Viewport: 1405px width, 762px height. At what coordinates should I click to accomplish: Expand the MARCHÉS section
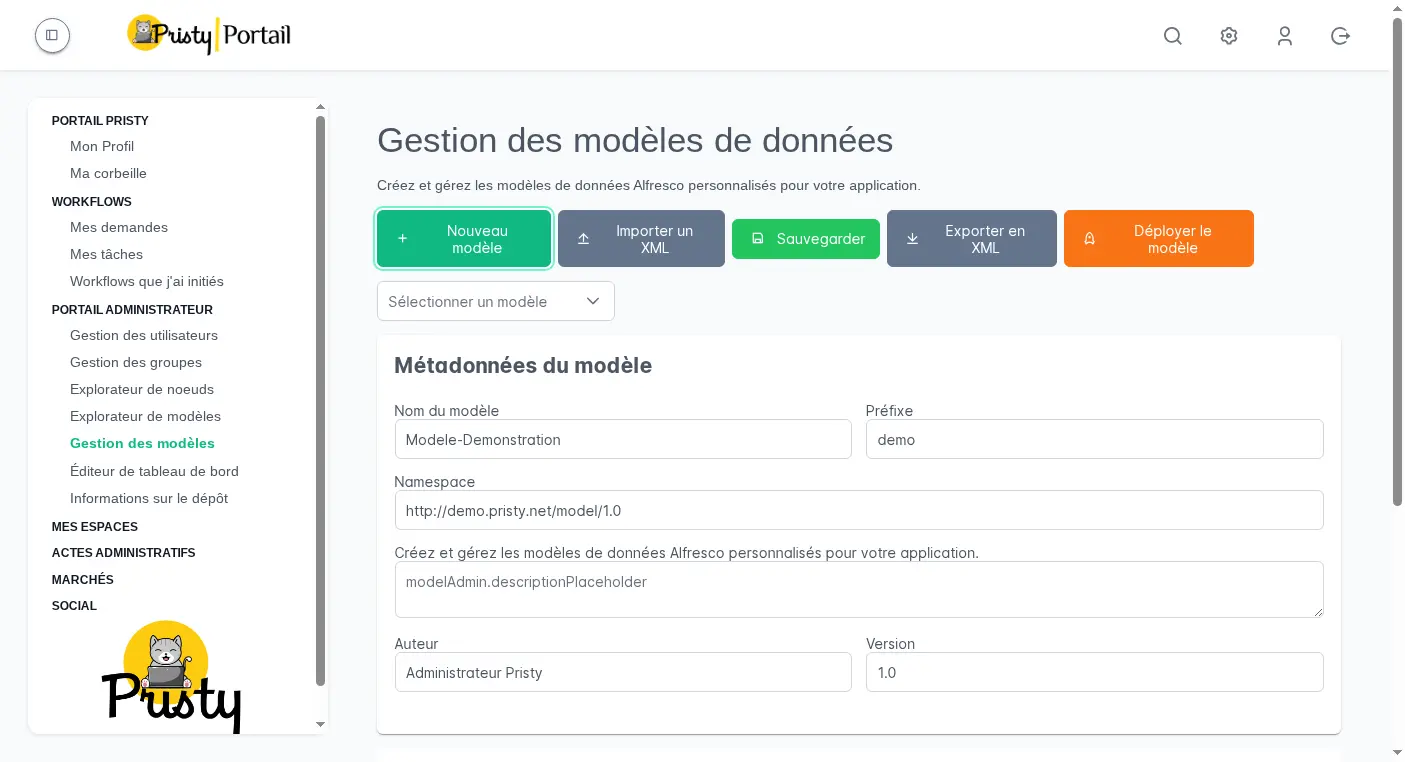pos(82,579)
